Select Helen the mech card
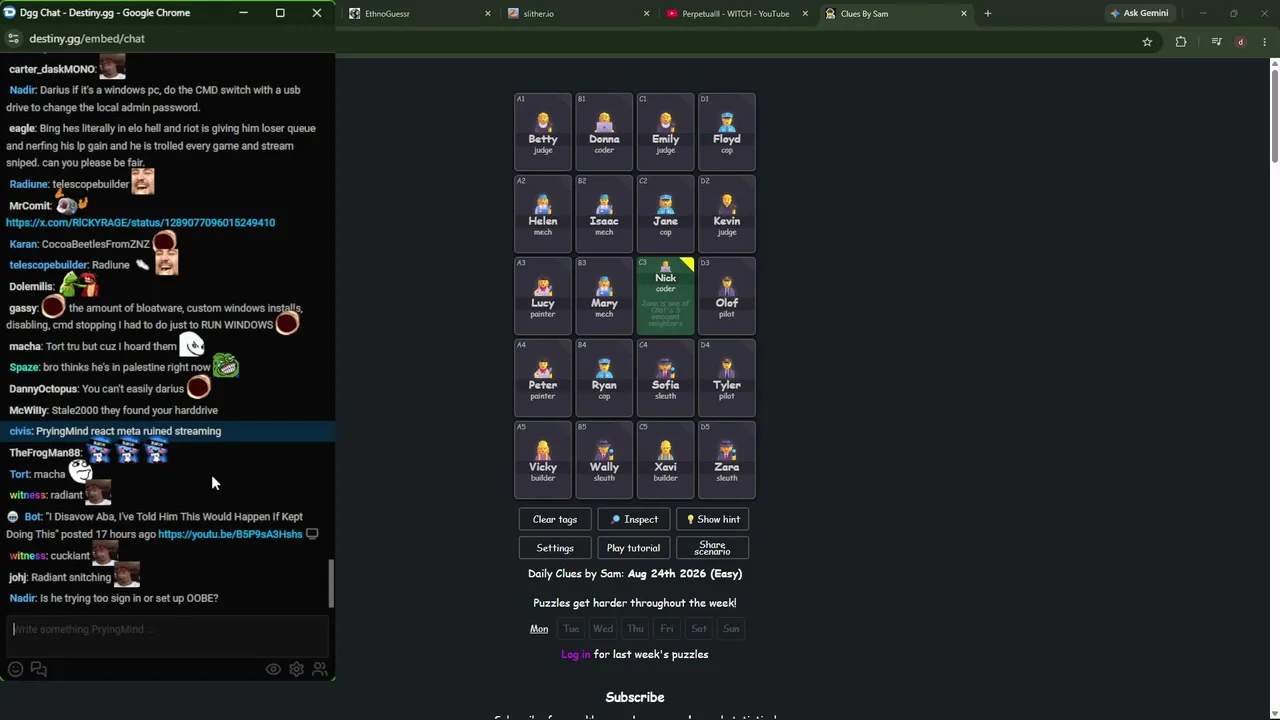This screenshot has height=720, width=1280. [x=543, y=213]
